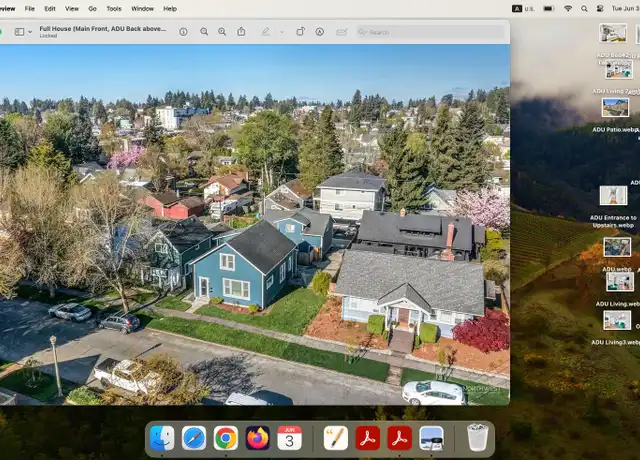Select ADU Entrance to Upstairs.webp thumbnail

[613, 195]
